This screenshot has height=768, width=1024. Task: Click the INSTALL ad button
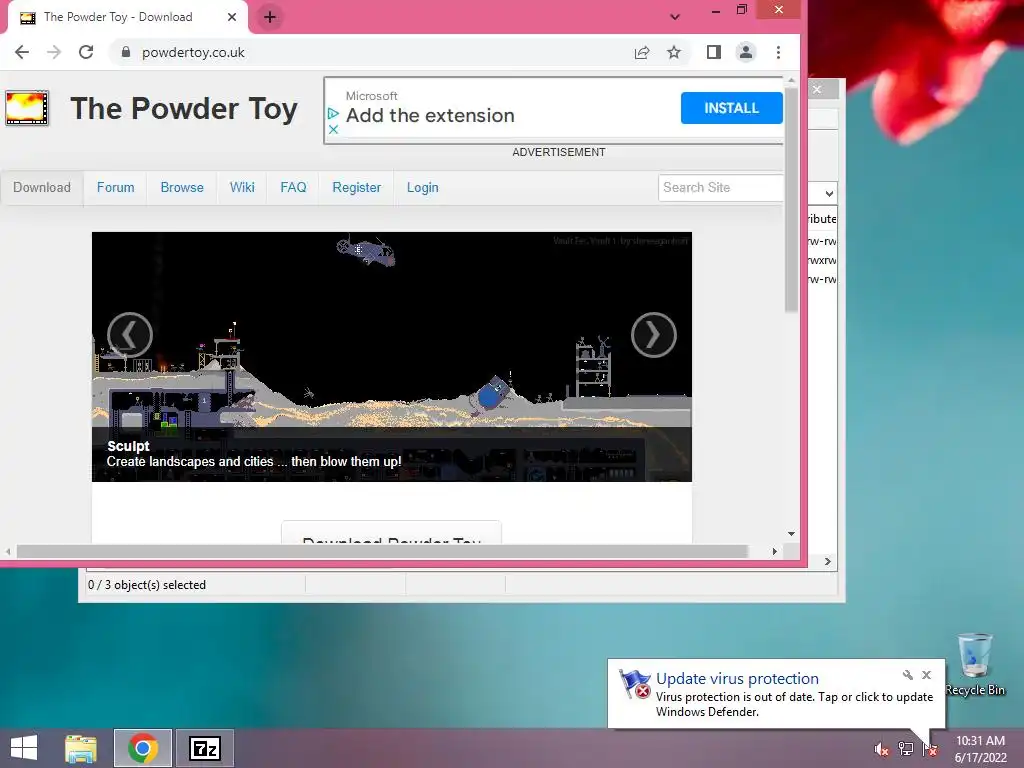pyautogui.click(x=731, y=108)
